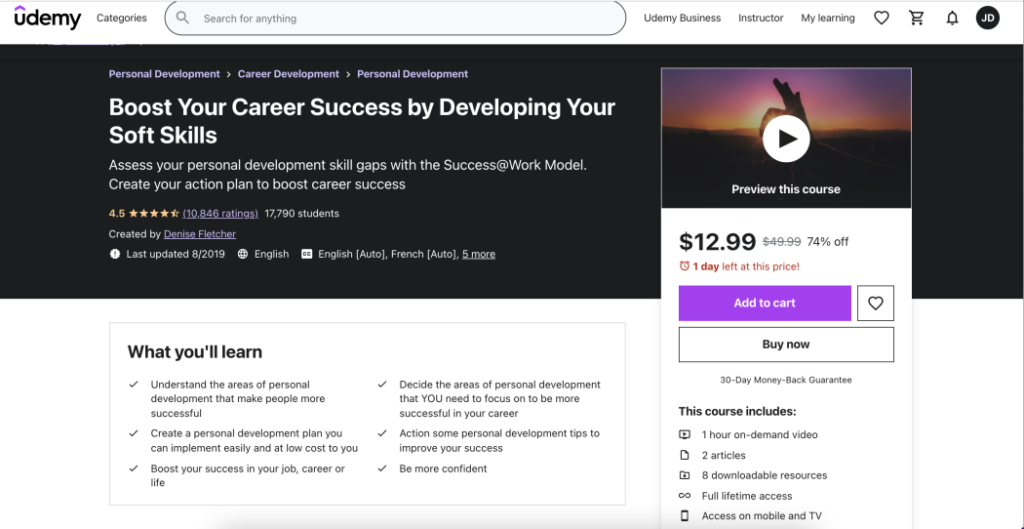Expand the 5 more languages link
1024x529 pixels.
[x=478, y=254]
